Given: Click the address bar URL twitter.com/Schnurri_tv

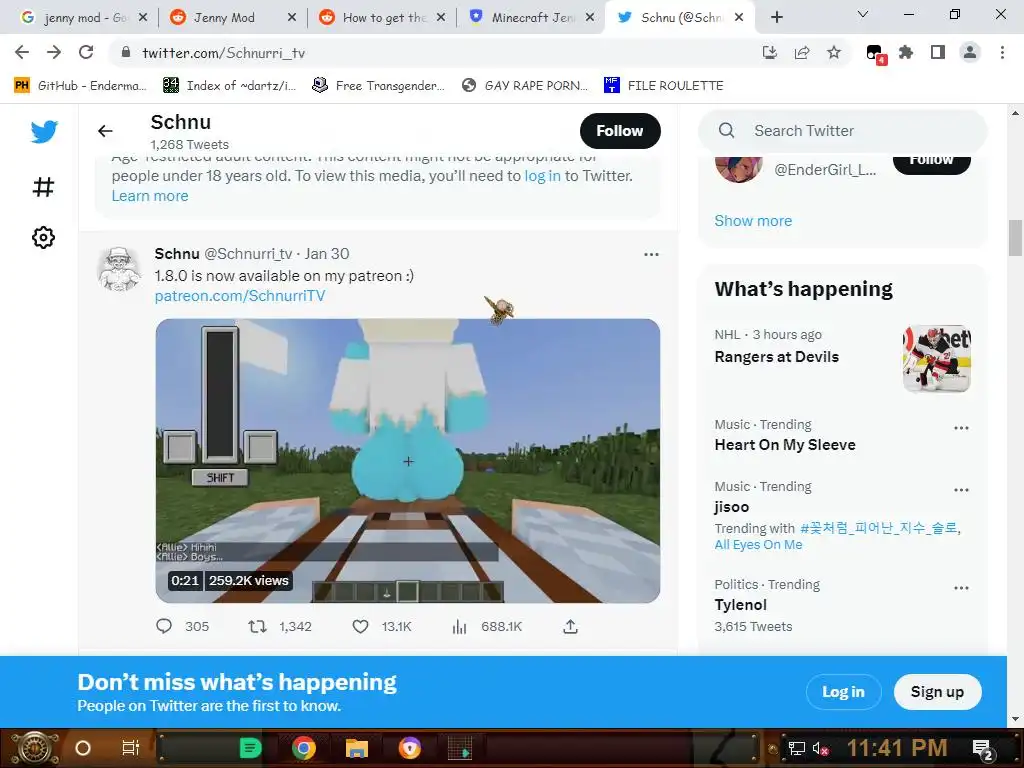Looking at the screenshot, I should pyautogui.click(x=223, y=53).
